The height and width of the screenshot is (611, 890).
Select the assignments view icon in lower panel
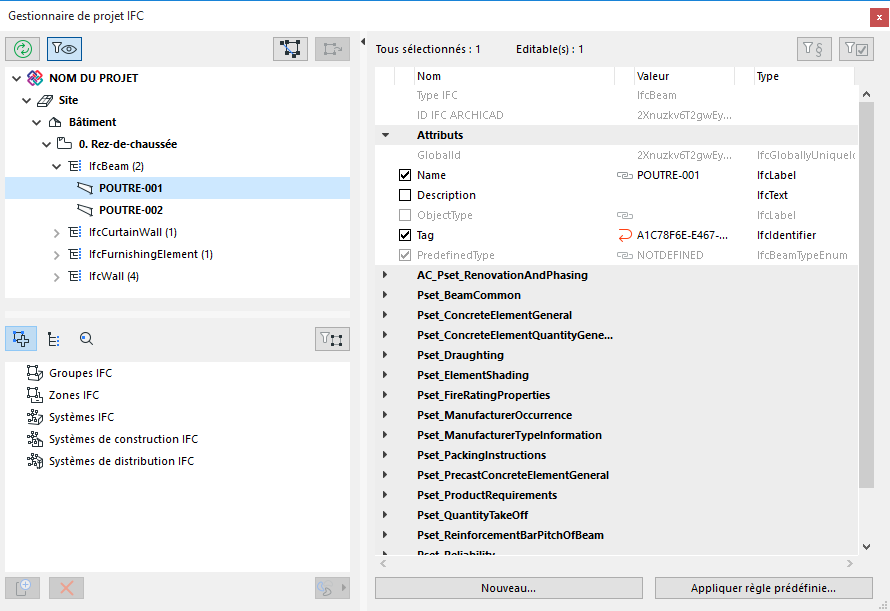(21, 339)
